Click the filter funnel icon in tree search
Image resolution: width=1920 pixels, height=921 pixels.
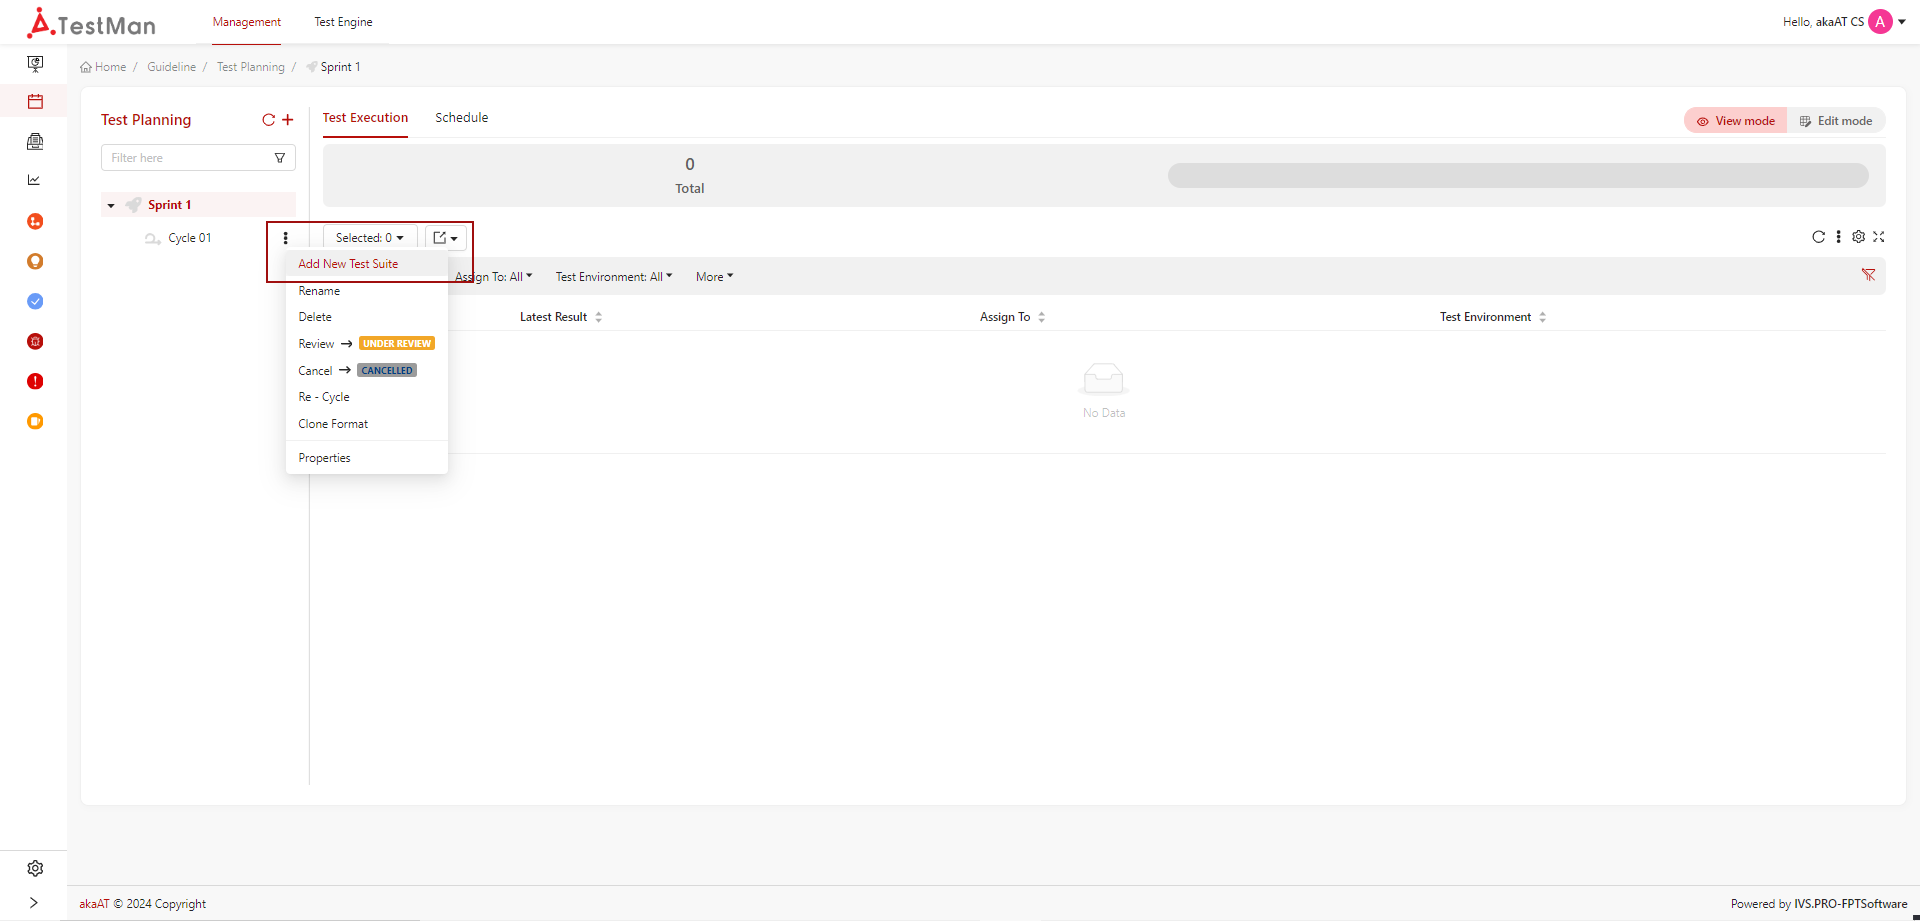[280, 158]
